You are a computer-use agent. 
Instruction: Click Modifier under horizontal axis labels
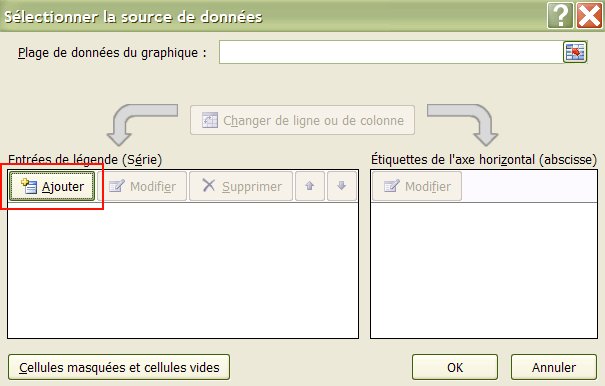[417, 186]
